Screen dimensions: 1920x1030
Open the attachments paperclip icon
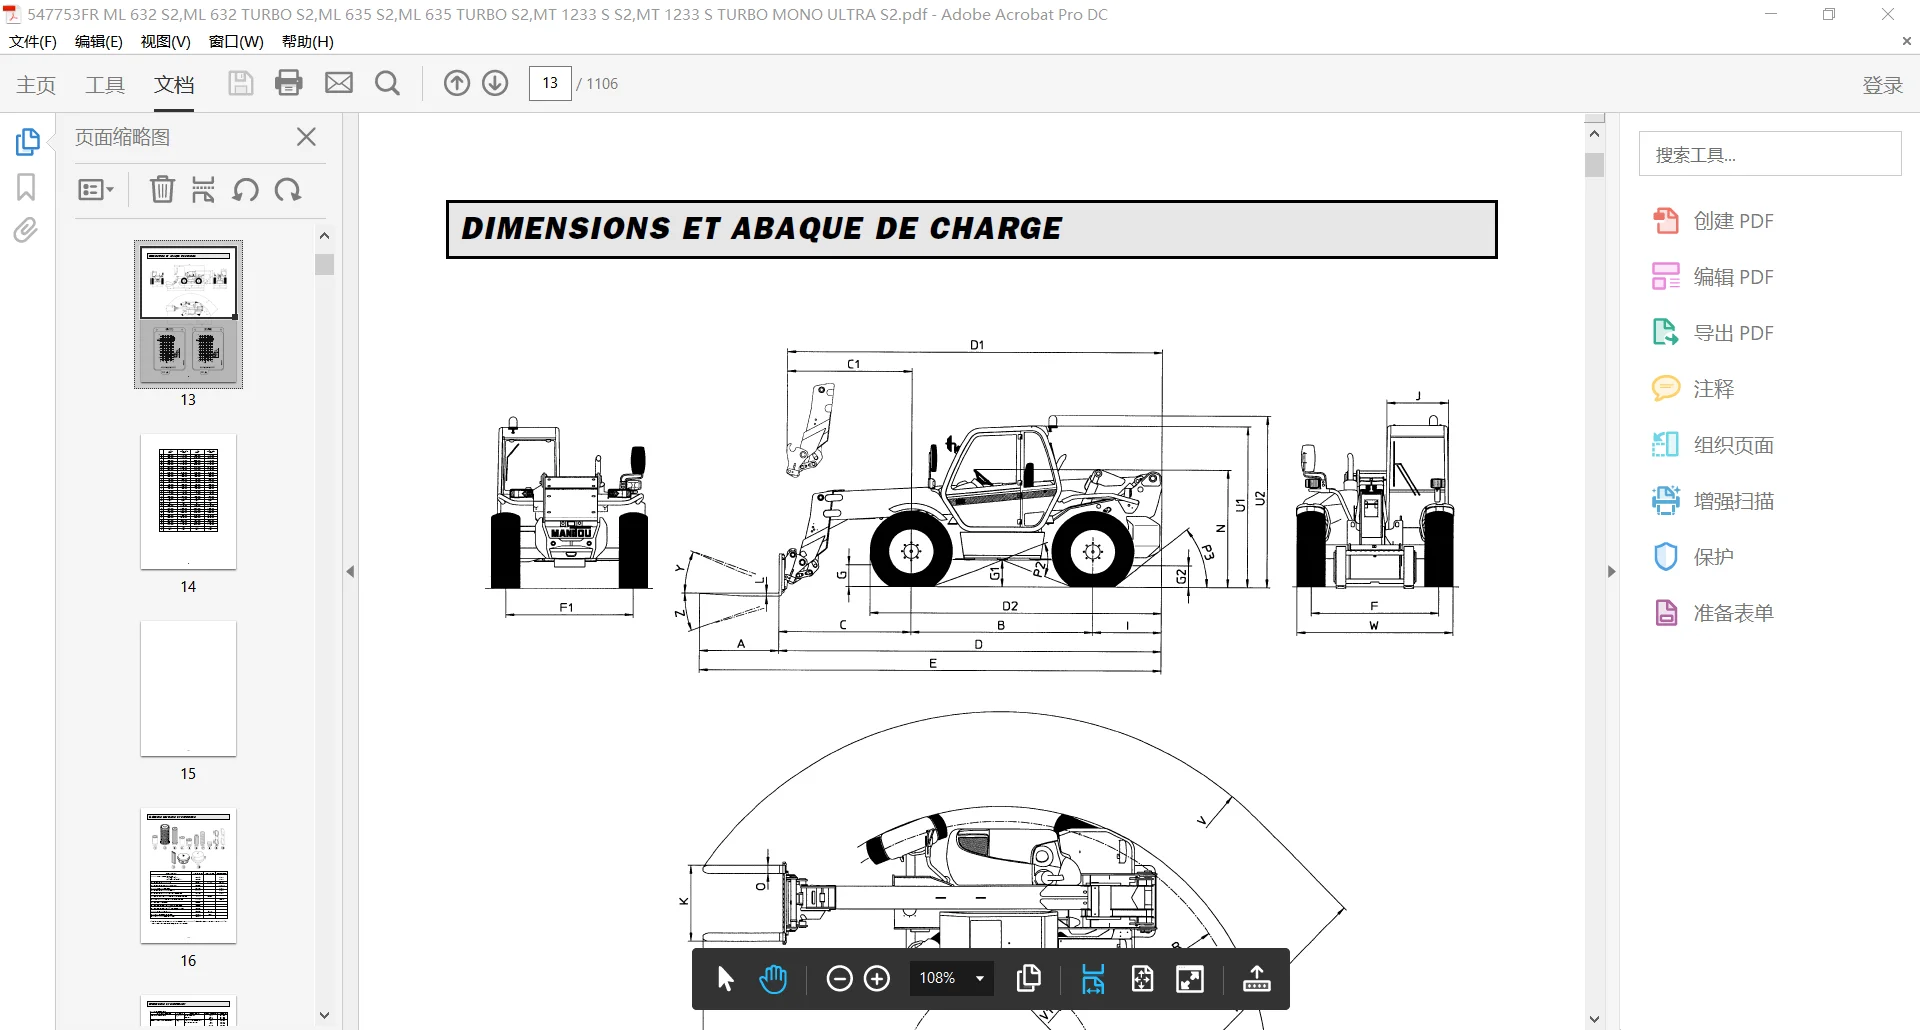click(26, 231)
